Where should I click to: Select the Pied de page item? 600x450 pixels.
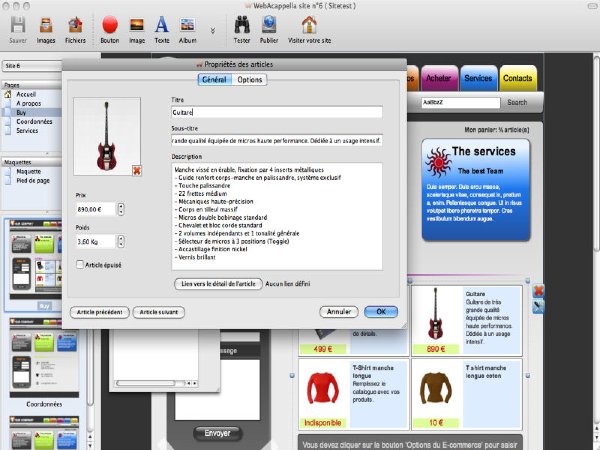point(33,181)
